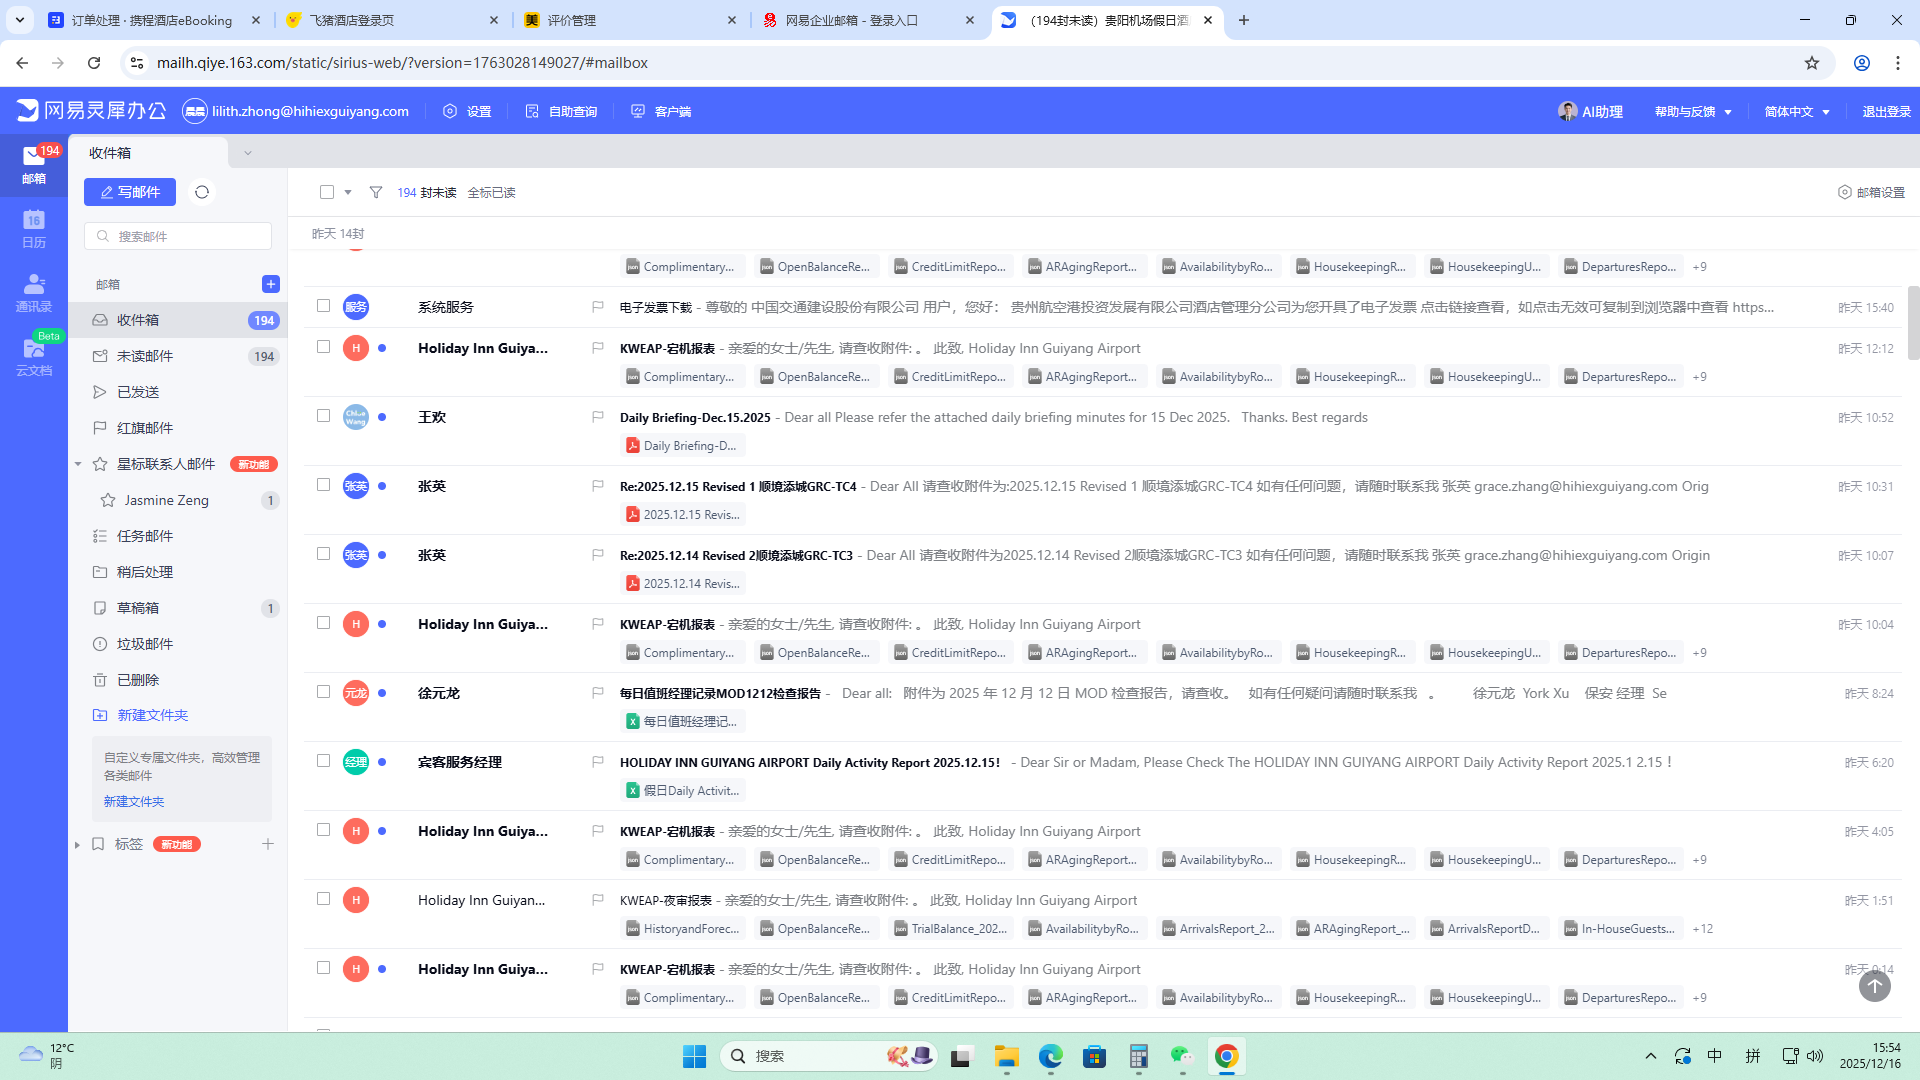The image size is (1920, 1080).
Task: Click the scroll-to-top arrow button
Action: click(x=1874, y=986)
